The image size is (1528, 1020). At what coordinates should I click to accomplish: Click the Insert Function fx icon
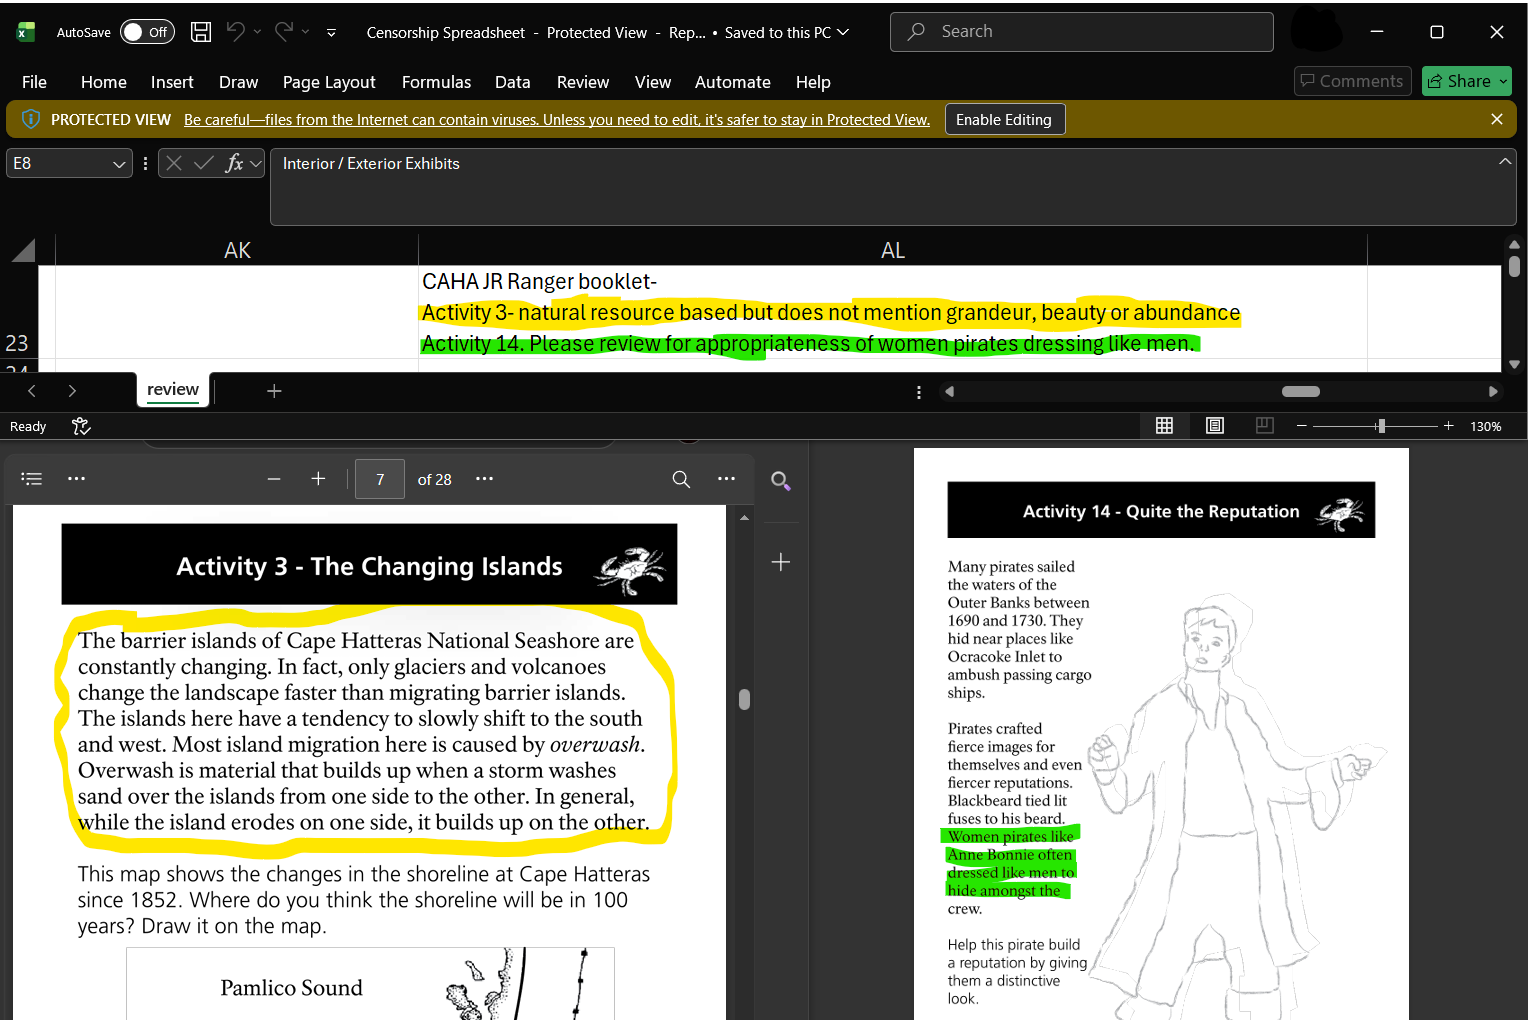(235, 163)
